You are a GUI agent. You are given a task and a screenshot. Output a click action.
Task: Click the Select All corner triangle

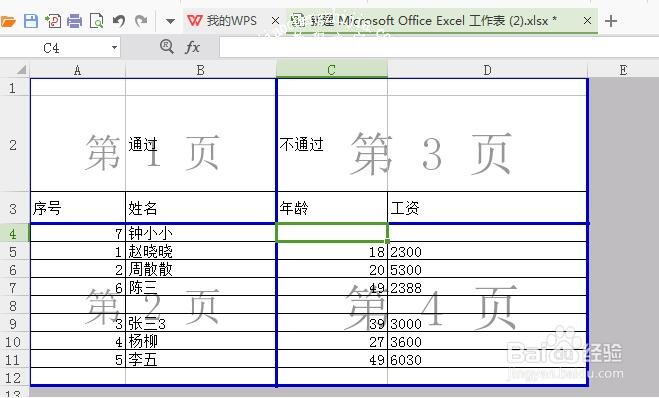point(21,70)
